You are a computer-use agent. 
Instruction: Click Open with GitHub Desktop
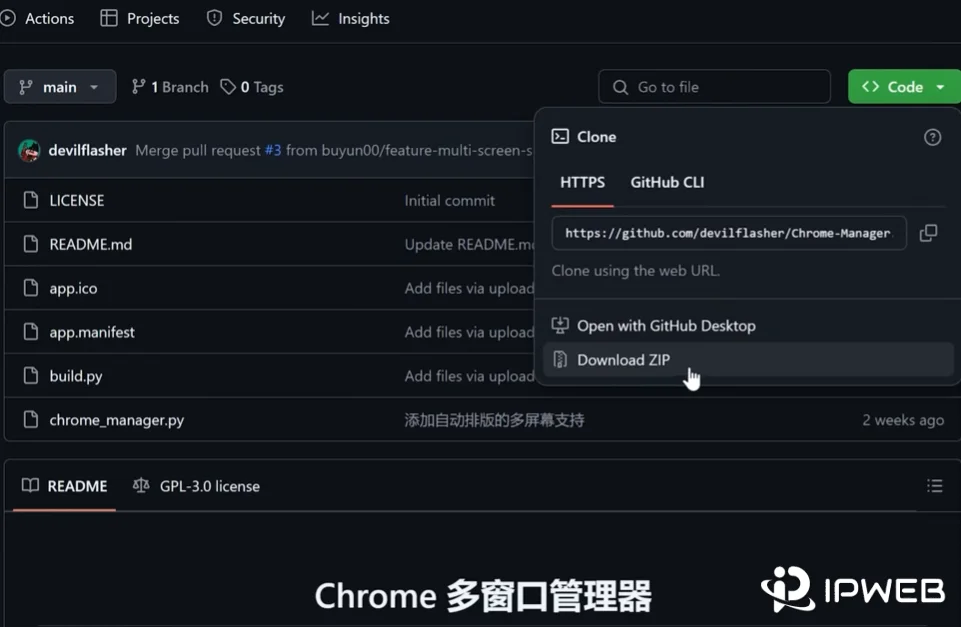pos(666,325)
